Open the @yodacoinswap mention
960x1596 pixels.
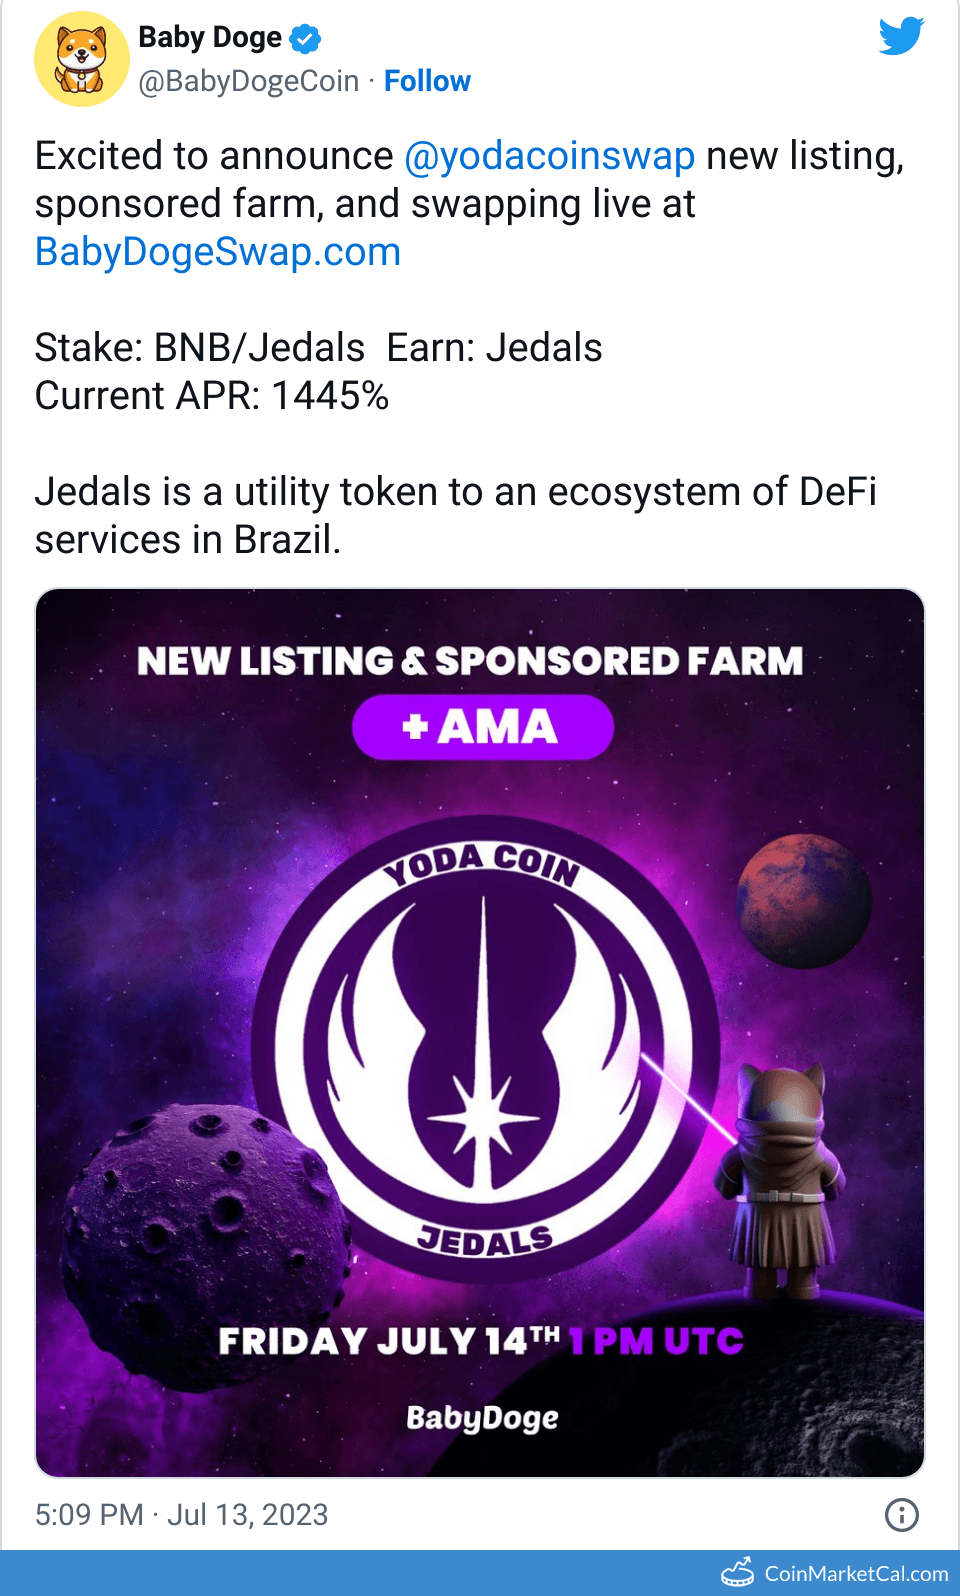549,156
